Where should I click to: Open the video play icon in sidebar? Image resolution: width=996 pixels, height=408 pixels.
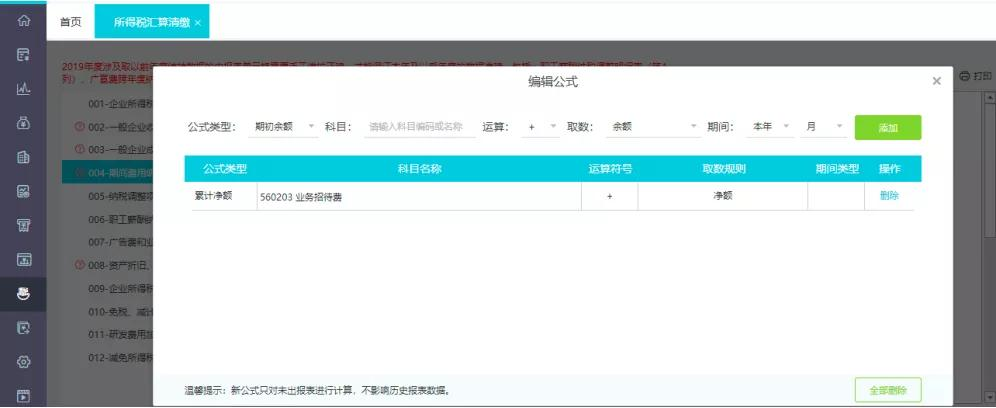coord(24,395)
